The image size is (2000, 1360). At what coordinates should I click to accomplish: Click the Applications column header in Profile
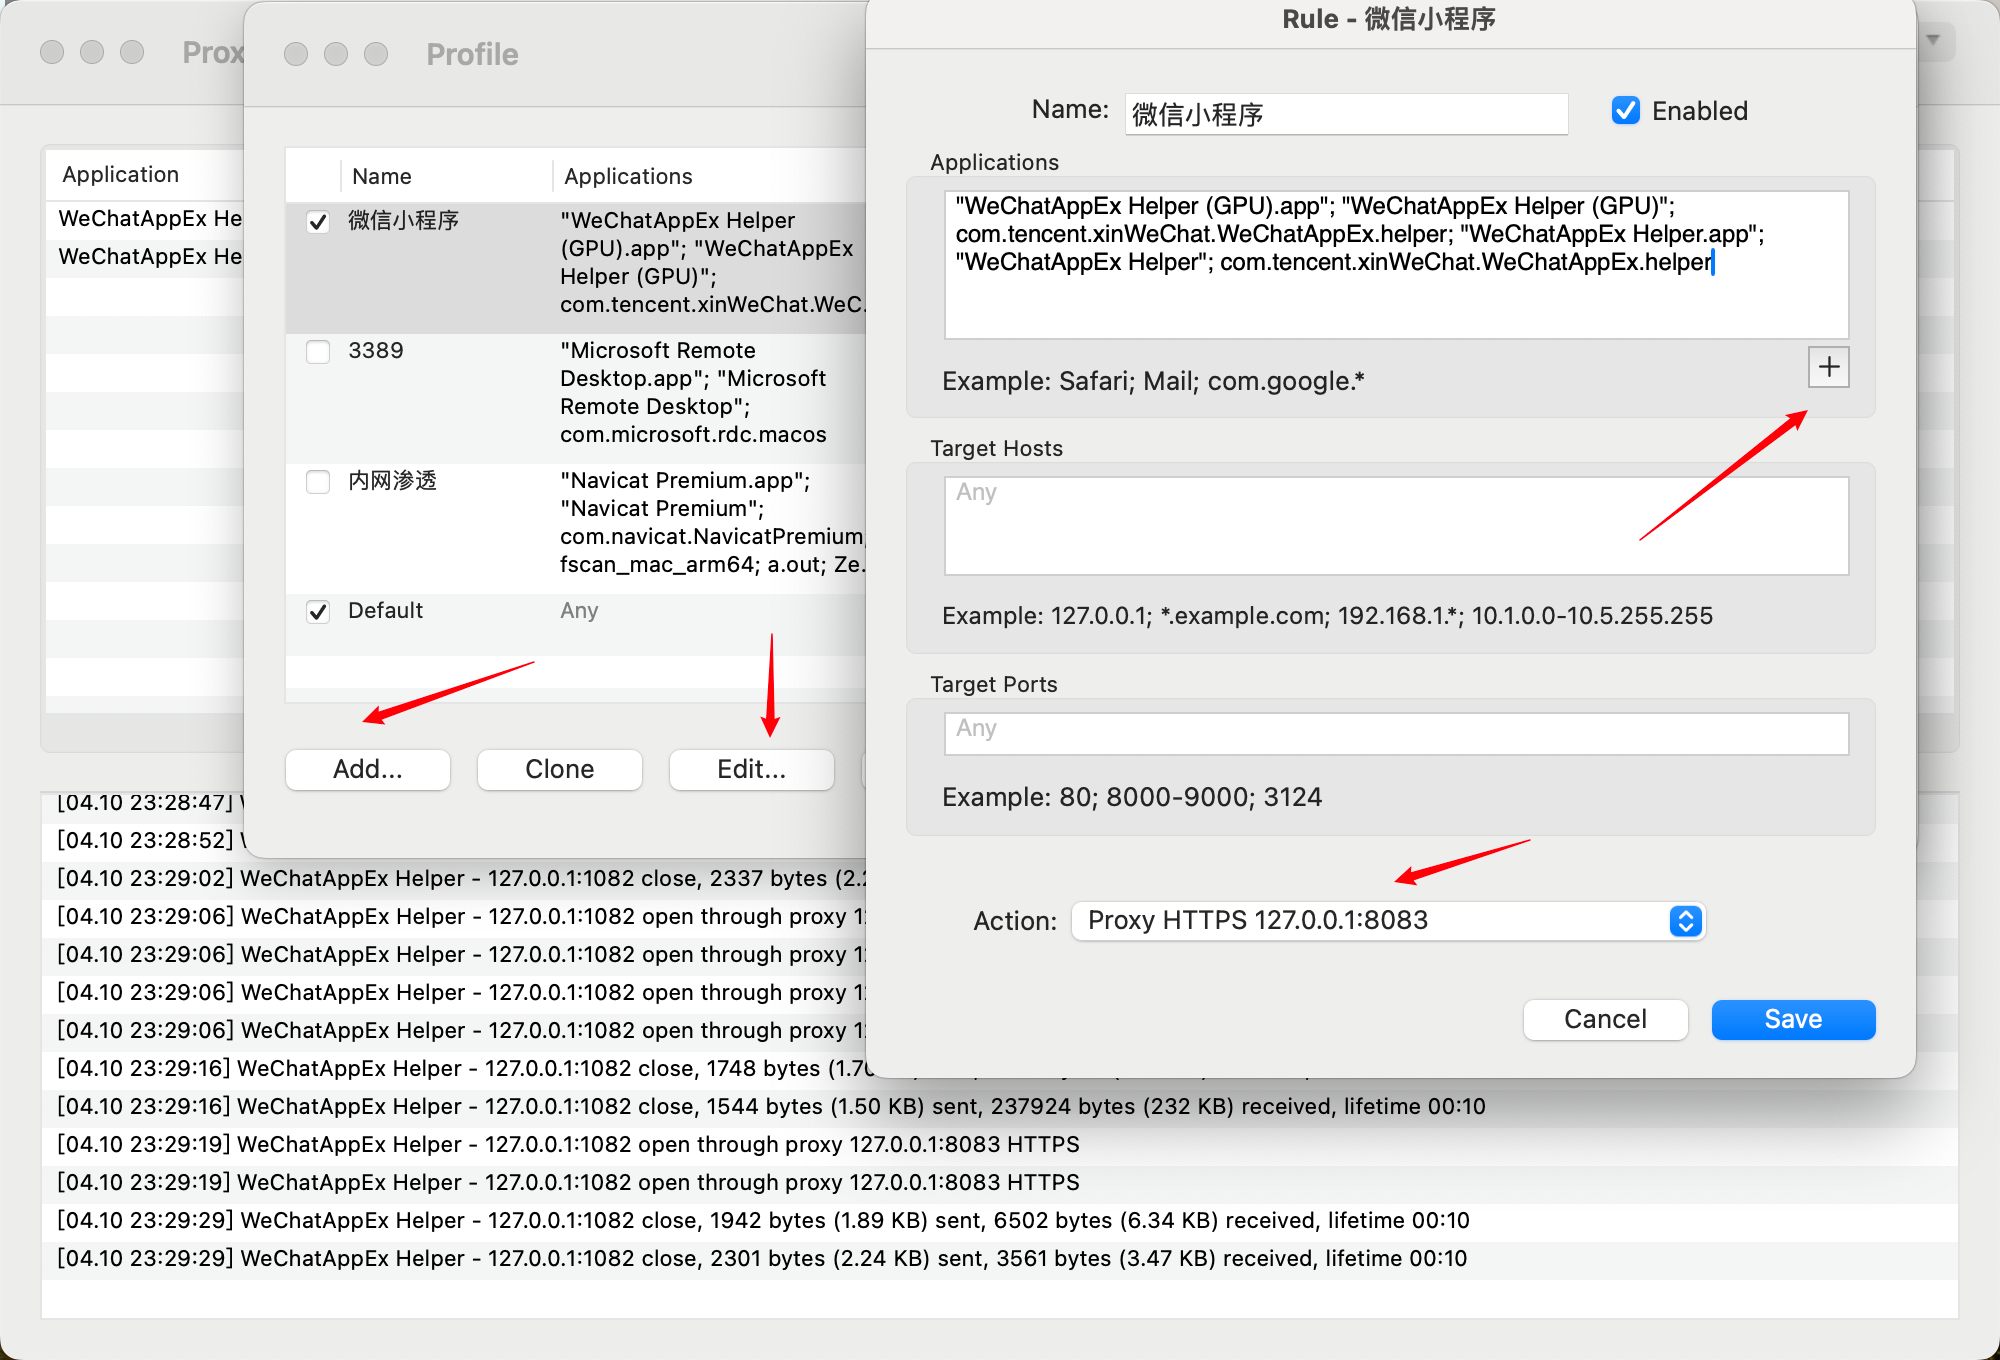628,176
